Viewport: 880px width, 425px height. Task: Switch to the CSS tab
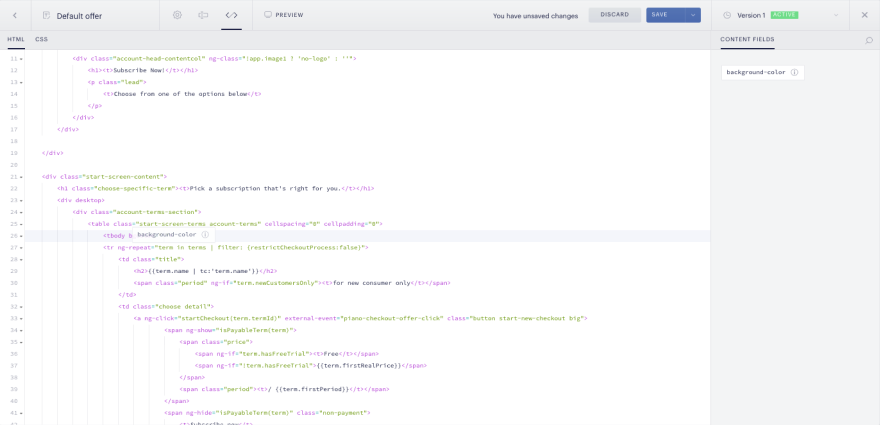click(42, 39)
